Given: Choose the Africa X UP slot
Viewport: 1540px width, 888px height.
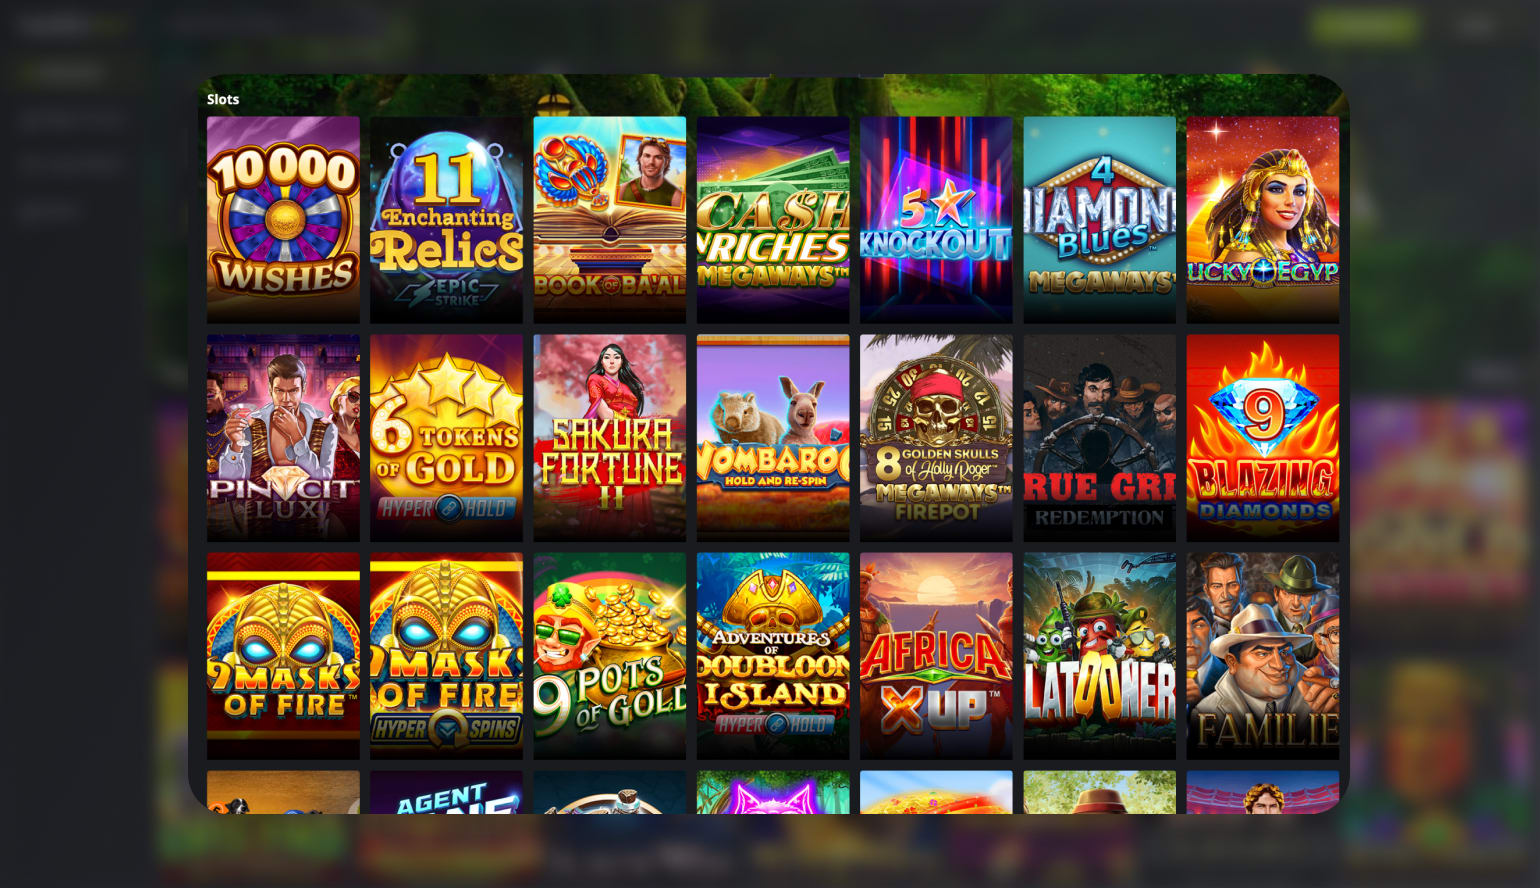Looking at the screenshot, I should point(936,656).
